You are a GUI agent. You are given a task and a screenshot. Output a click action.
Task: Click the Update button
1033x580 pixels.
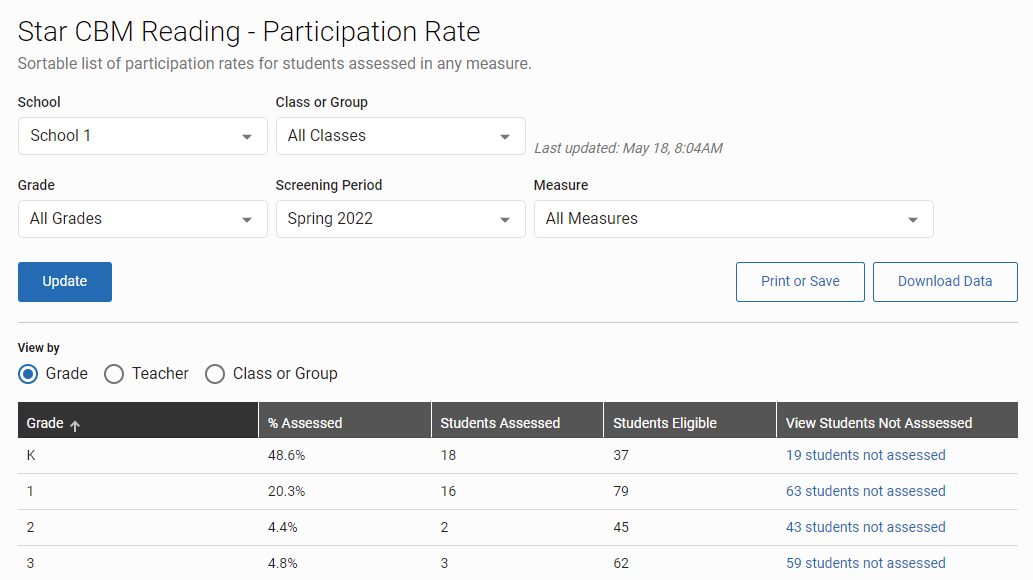(65, 282)
